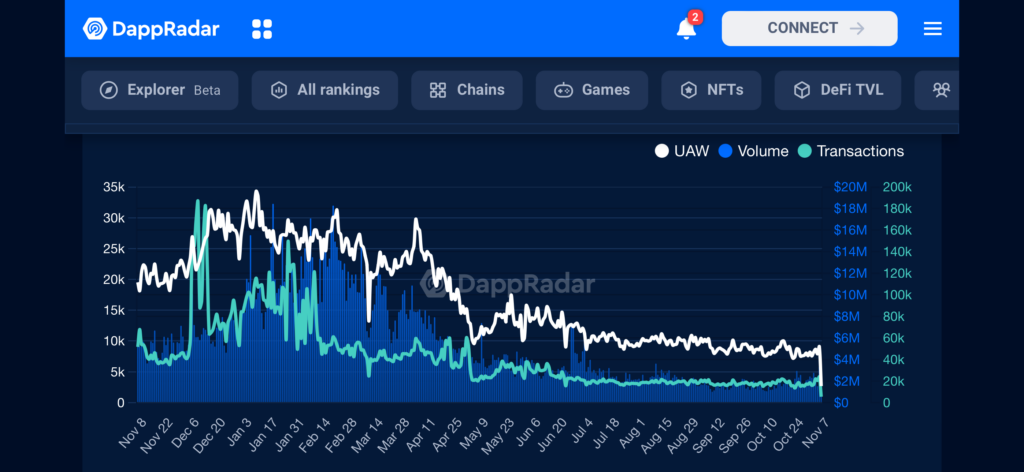
Task: Click the UAW line peak near Jan 3
Action: (257, 192)
